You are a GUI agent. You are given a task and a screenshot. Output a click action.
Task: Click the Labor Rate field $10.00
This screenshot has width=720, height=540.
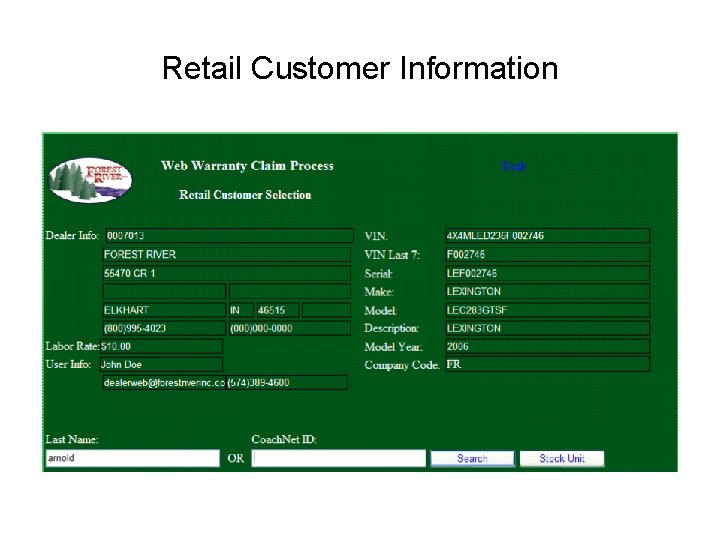click(x=161, y=346)
